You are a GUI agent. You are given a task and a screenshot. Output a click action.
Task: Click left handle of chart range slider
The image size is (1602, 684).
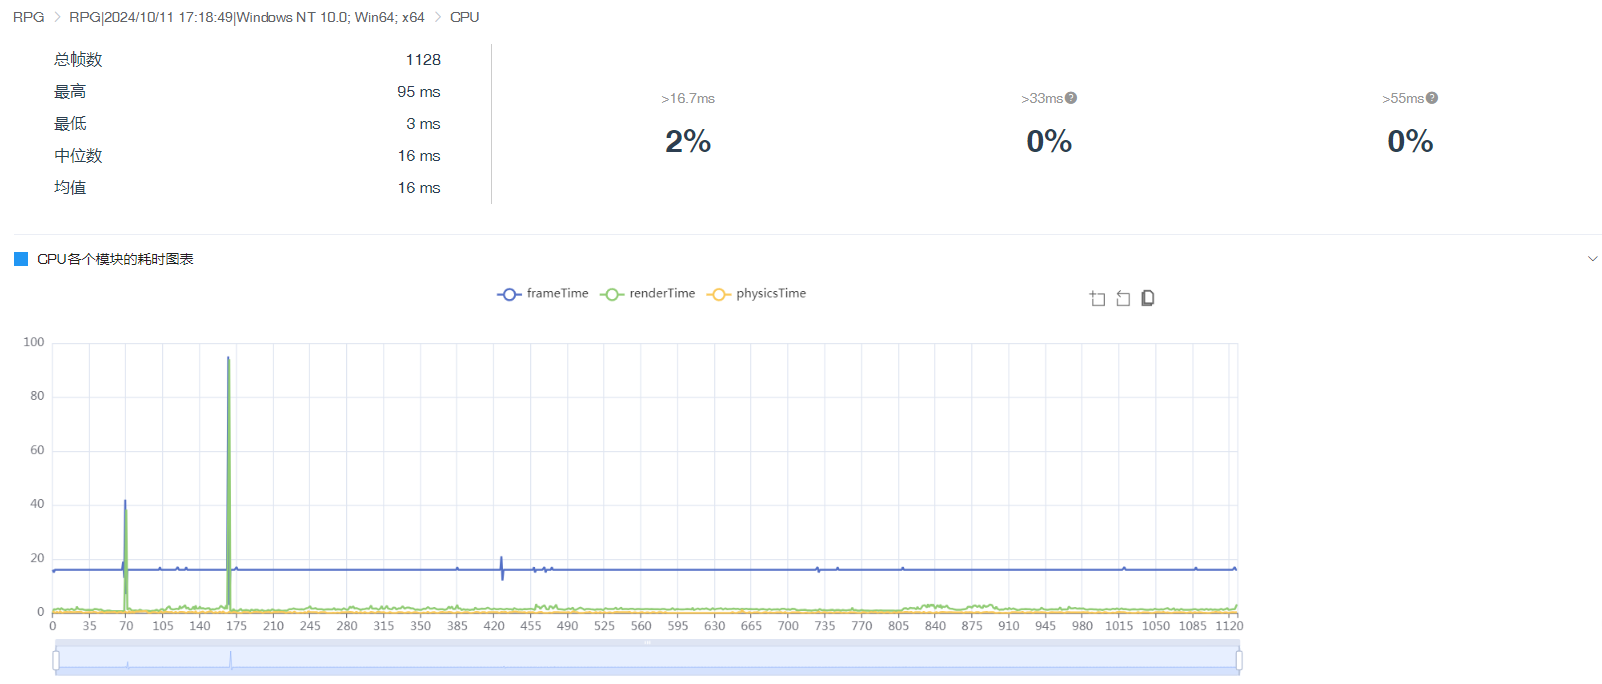click(56, 660)
